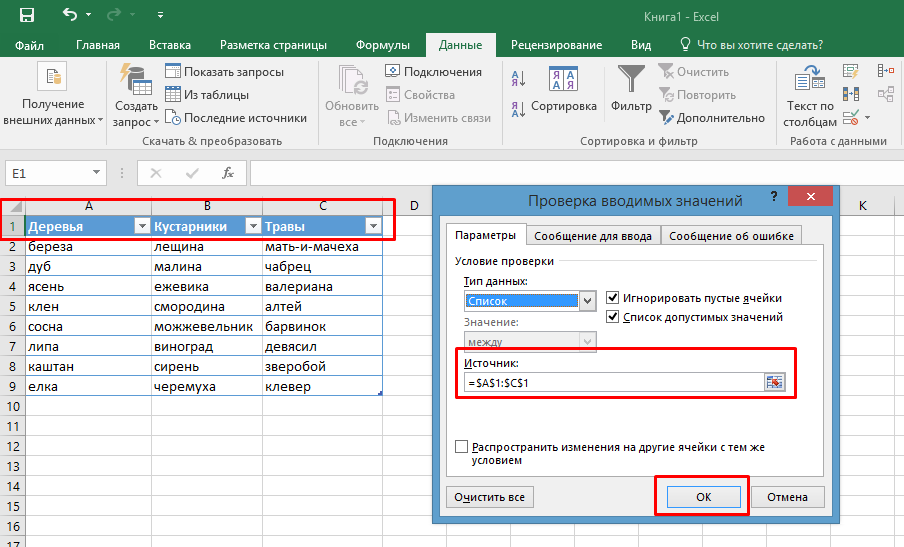
Task: Click the Refresh All icon
Action: point(352,80)
